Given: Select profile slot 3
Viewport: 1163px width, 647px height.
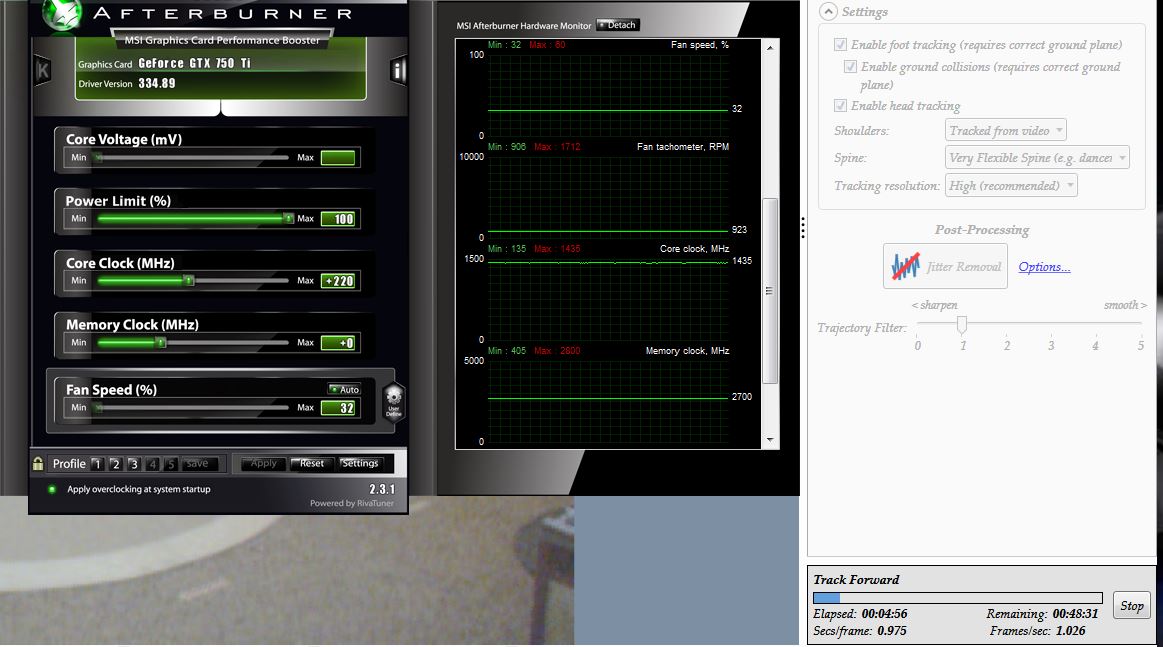Looking at the screenshot, I should pyautogui.click(x=134, y=464).
